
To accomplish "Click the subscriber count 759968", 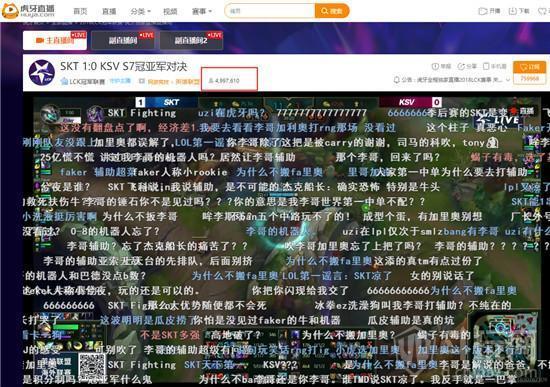I will click(x=529, y=79).
